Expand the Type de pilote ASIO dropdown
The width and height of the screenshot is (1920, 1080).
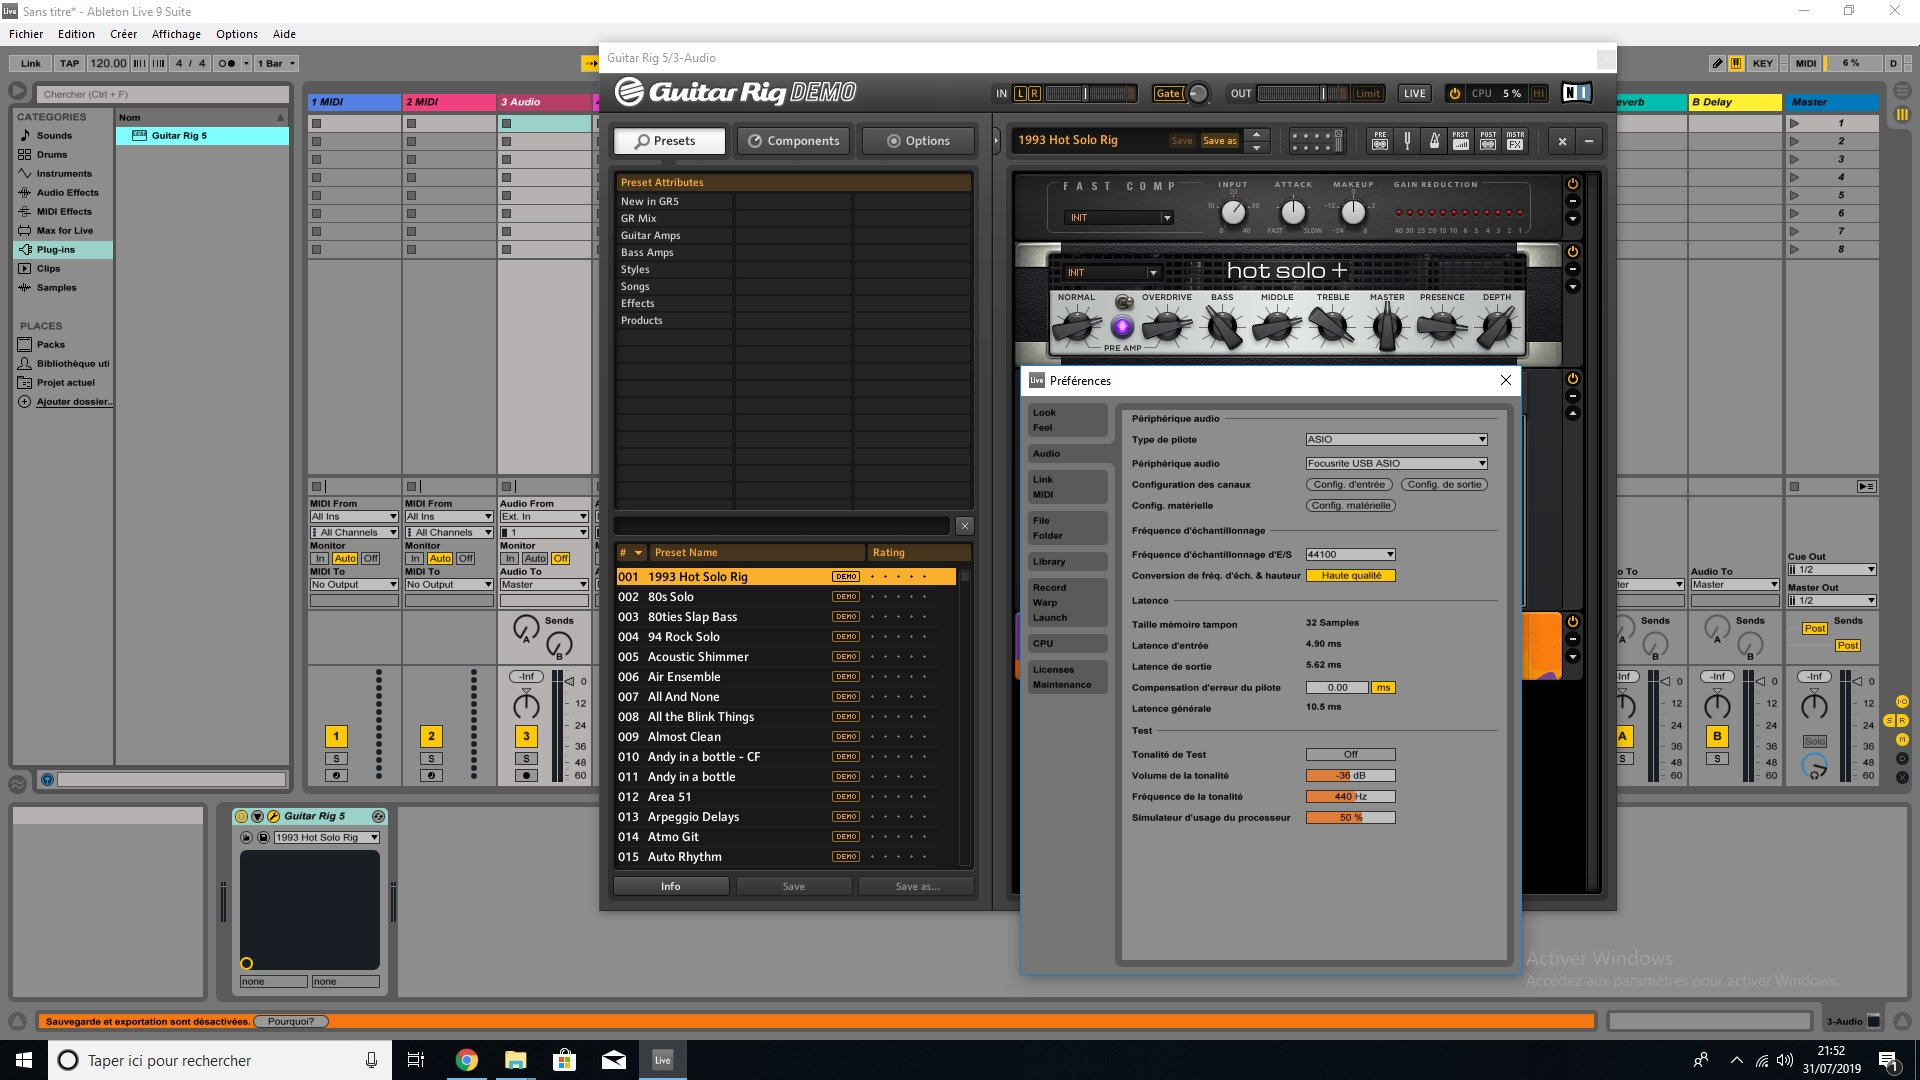coord(1396,440)
